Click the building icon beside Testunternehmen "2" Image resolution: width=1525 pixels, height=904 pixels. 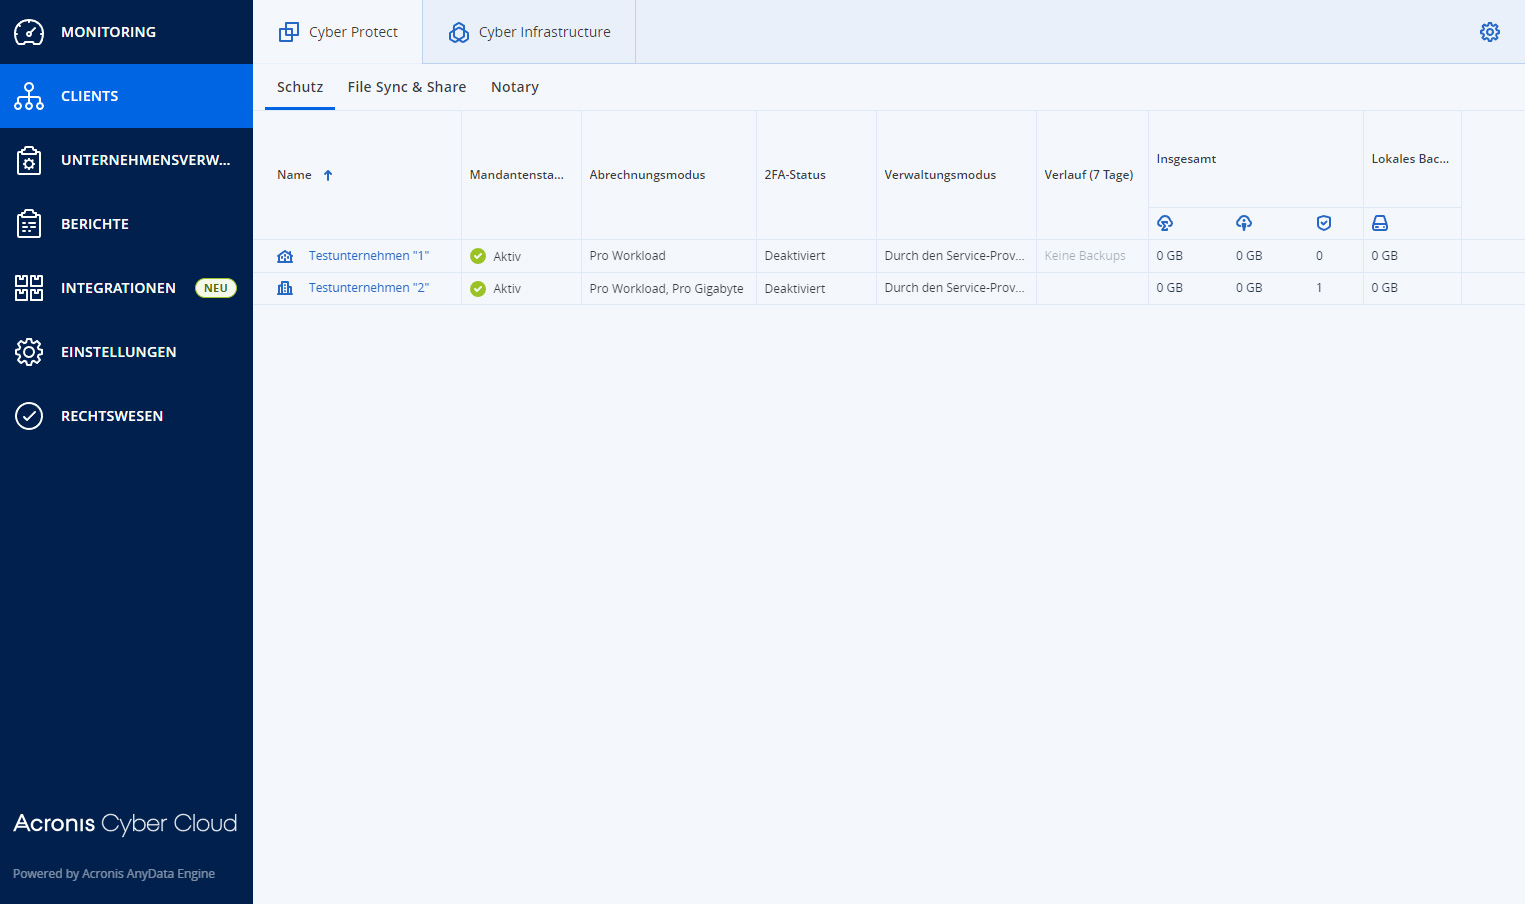(285, 288)
